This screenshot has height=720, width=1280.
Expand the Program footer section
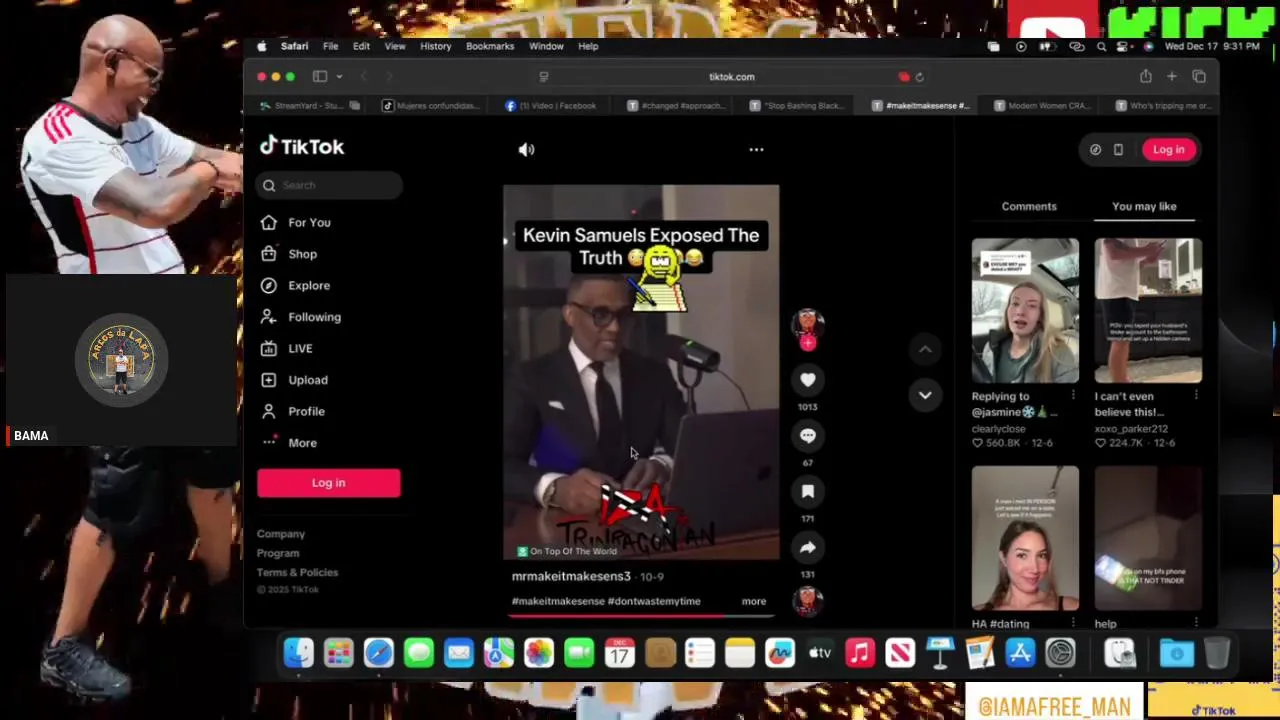click(278, 553)
